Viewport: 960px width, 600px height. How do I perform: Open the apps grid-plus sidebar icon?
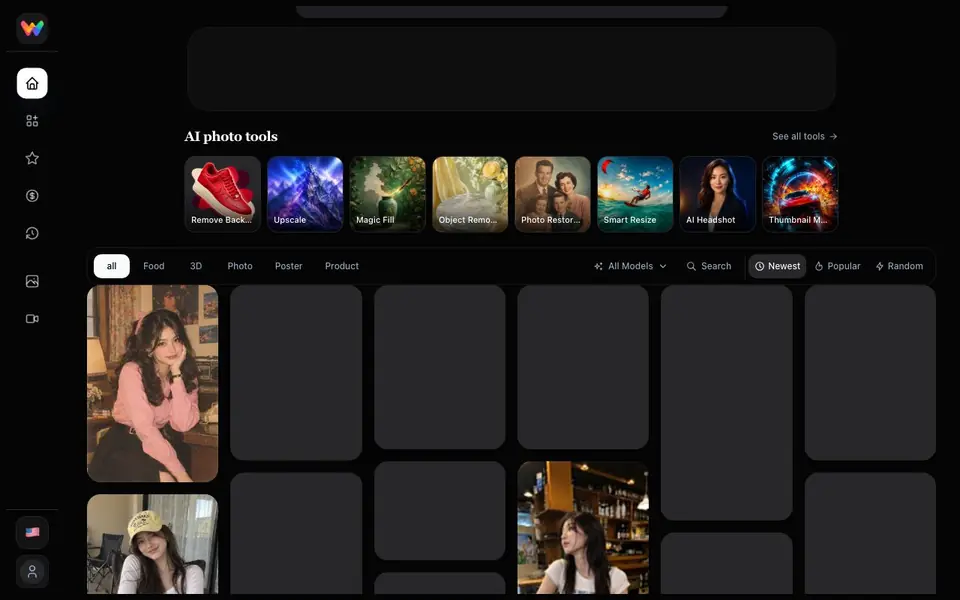(32, 121)
